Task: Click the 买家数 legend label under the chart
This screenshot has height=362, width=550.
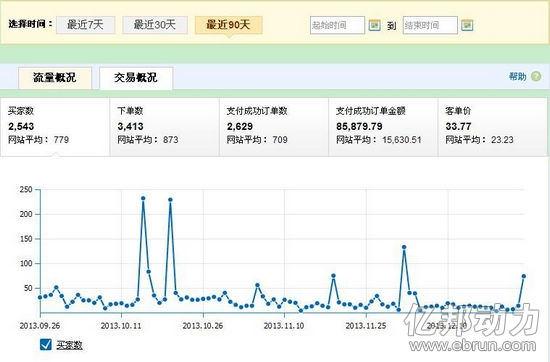Action: coord(69,345)
